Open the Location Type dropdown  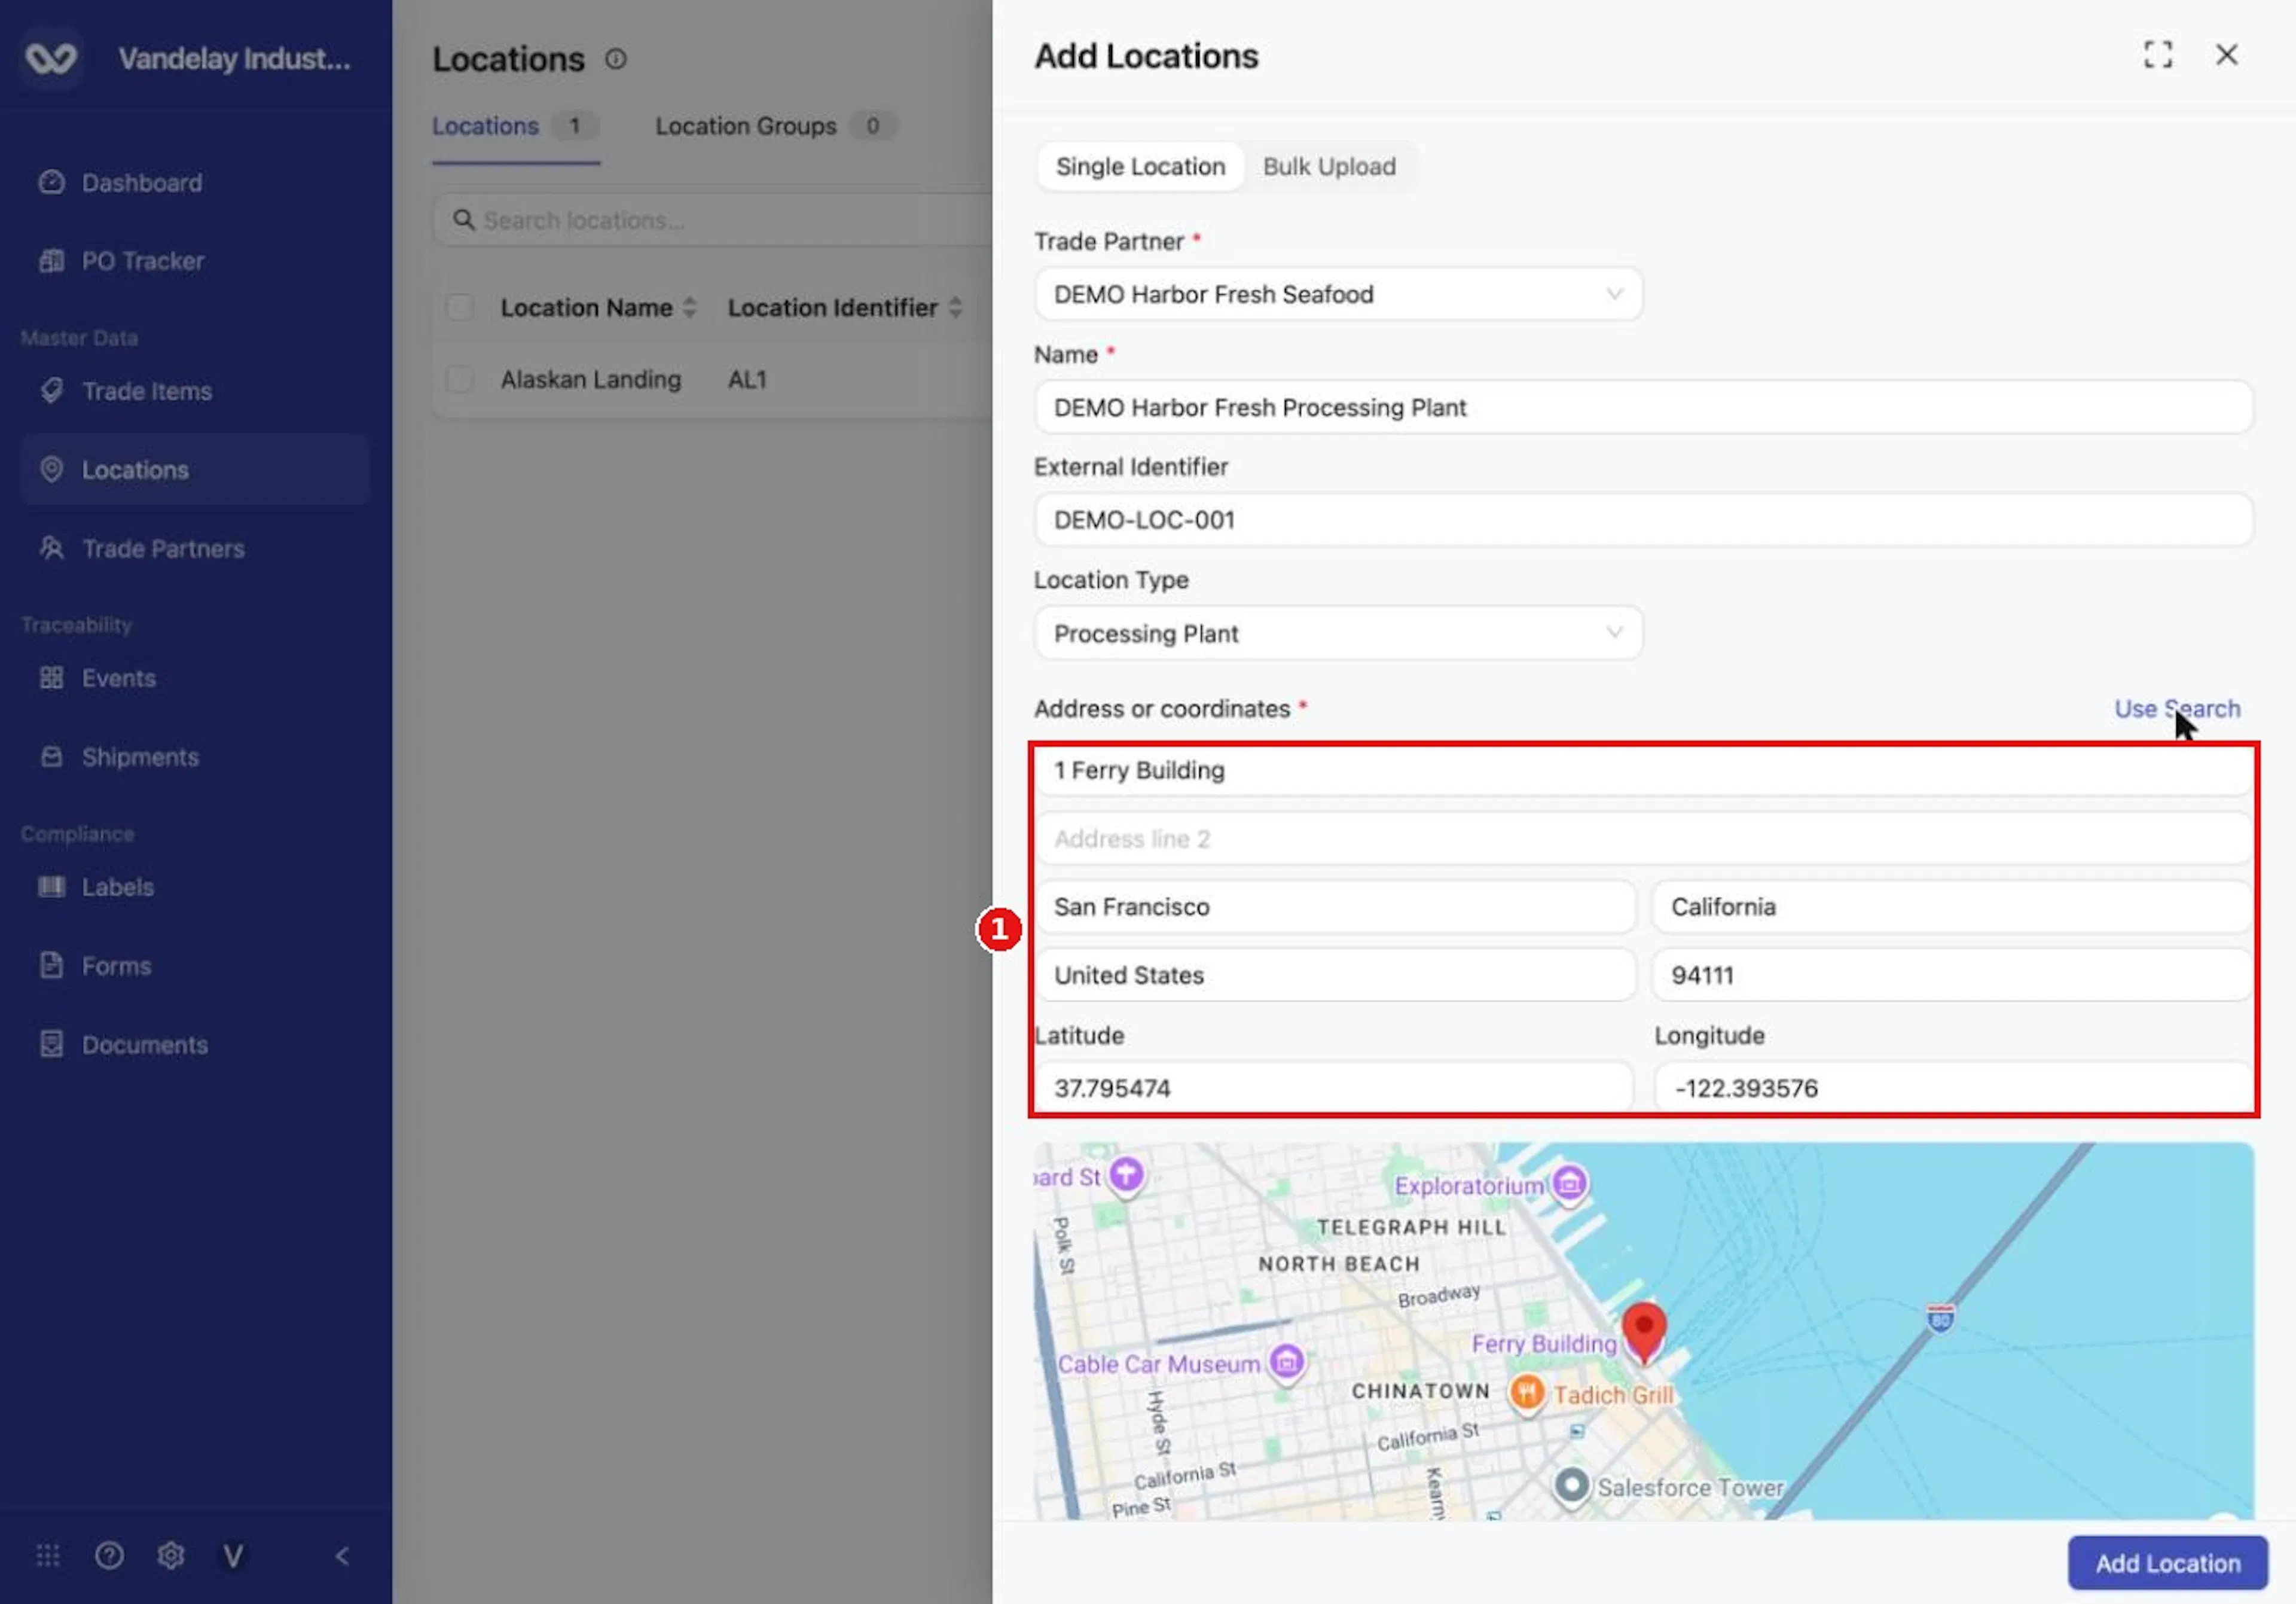(x=1338, y=634)
